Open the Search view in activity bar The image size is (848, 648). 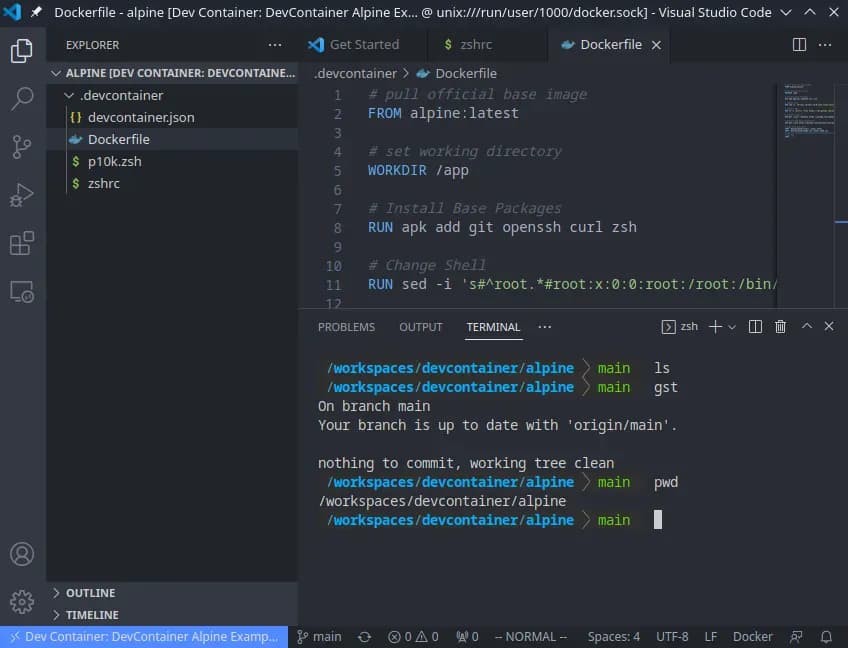coord(22,98)
